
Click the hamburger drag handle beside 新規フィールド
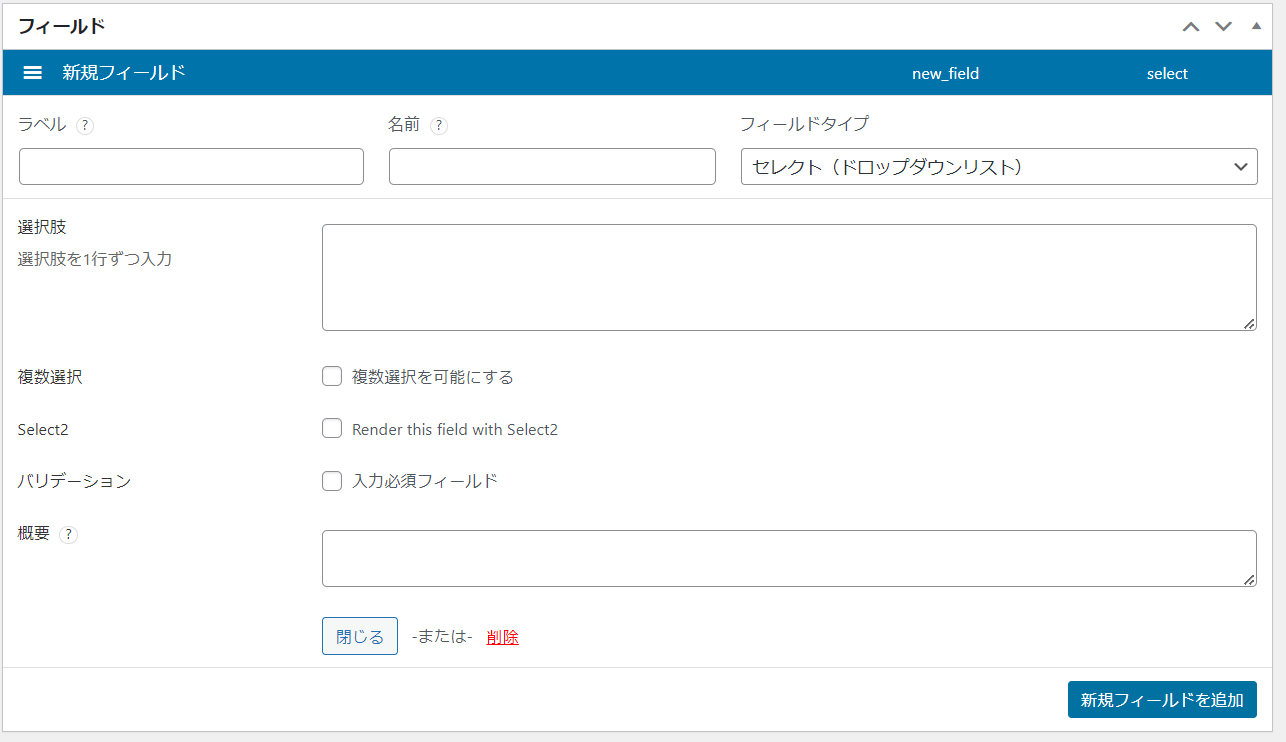(x=33, y=73)
